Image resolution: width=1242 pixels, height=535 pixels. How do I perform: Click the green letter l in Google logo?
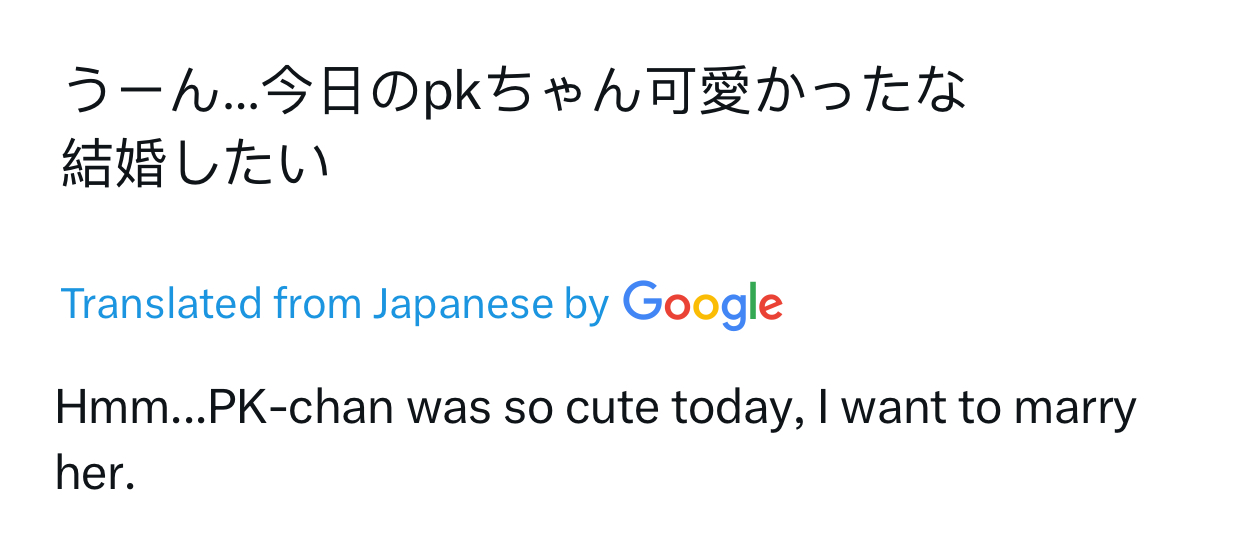pyautogui.click(x=752, y=301)
